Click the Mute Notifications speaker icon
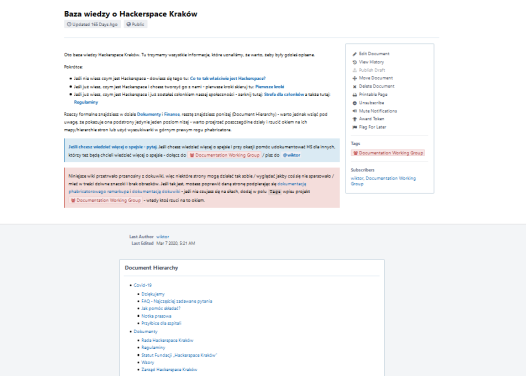Screen dimensions: 526x376 (x=355, y=111)
